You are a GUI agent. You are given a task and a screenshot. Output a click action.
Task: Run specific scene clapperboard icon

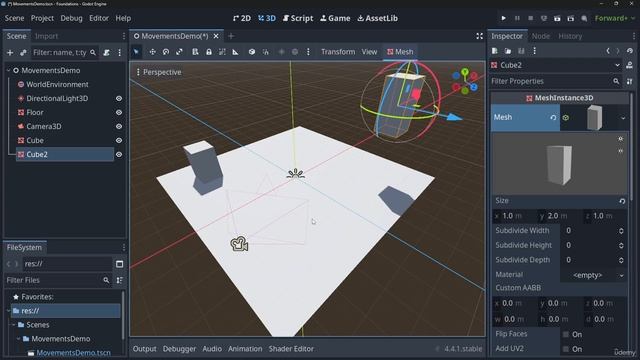pos(571,18)
